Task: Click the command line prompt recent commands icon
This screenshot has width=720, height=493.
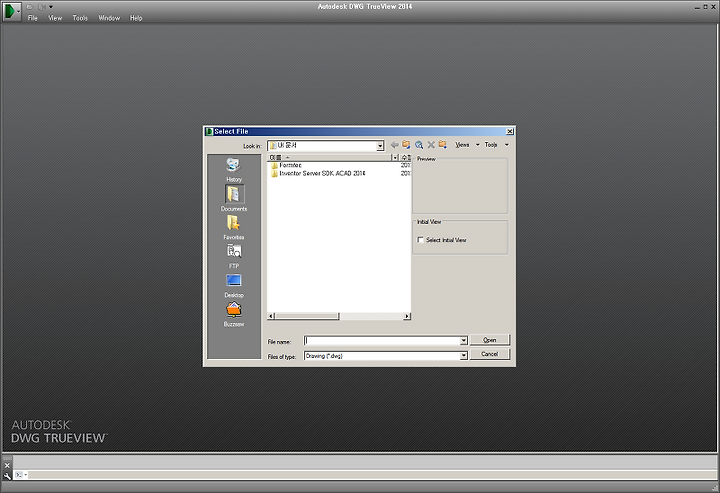Action: pyautogui.click(x=21, y=475)
